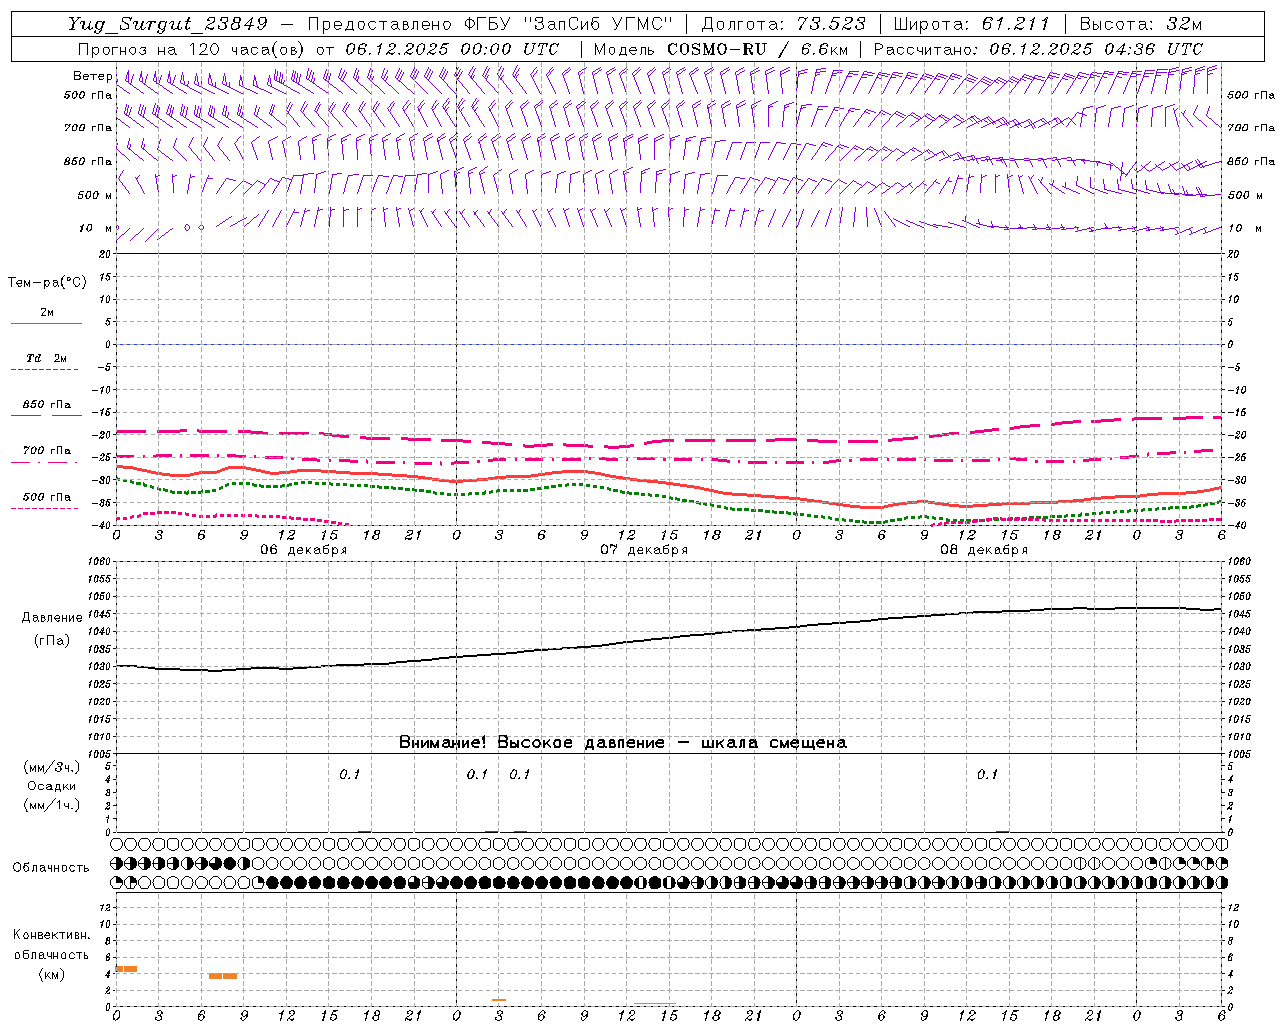
Task: Click the 10 м wind level label on the left
Action: 96,228
